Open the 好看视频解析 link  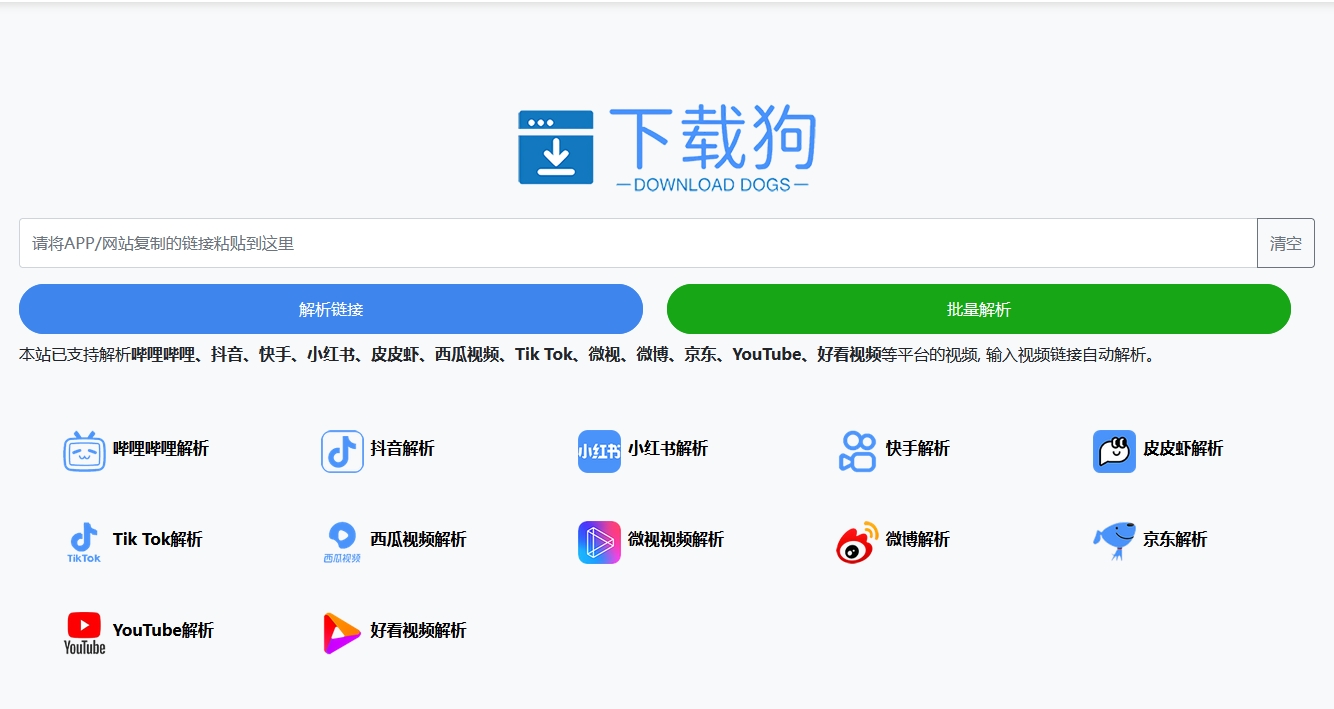(419, 631)
